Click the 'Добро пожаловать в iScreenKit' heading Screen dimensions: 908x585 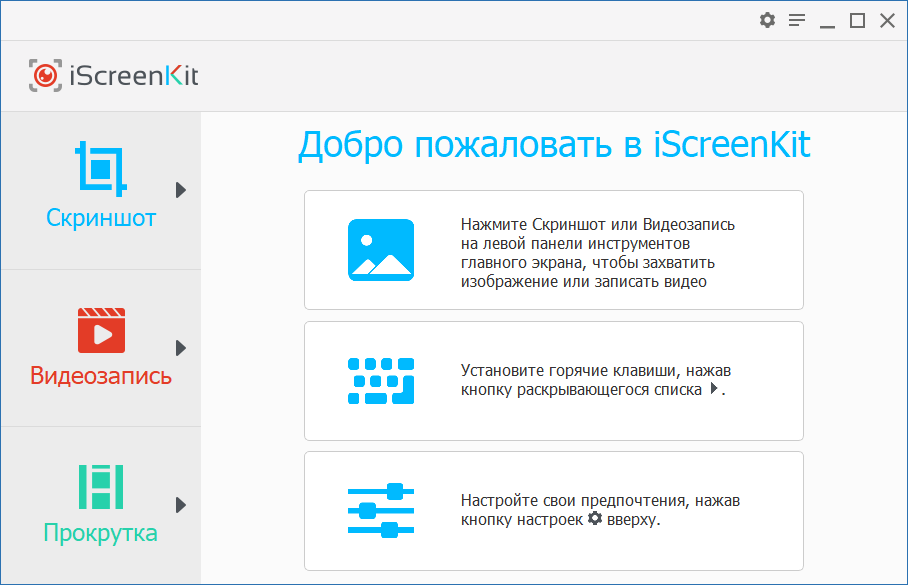point(554,145)
